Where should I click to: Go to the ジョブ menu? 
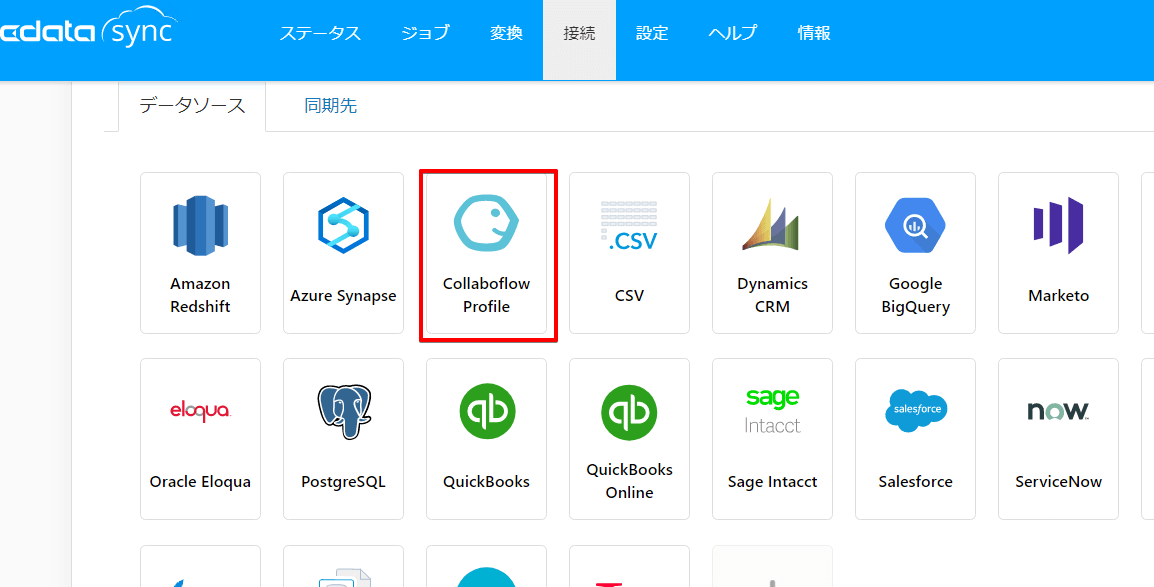pyautogui.click(x=425, y=33)
